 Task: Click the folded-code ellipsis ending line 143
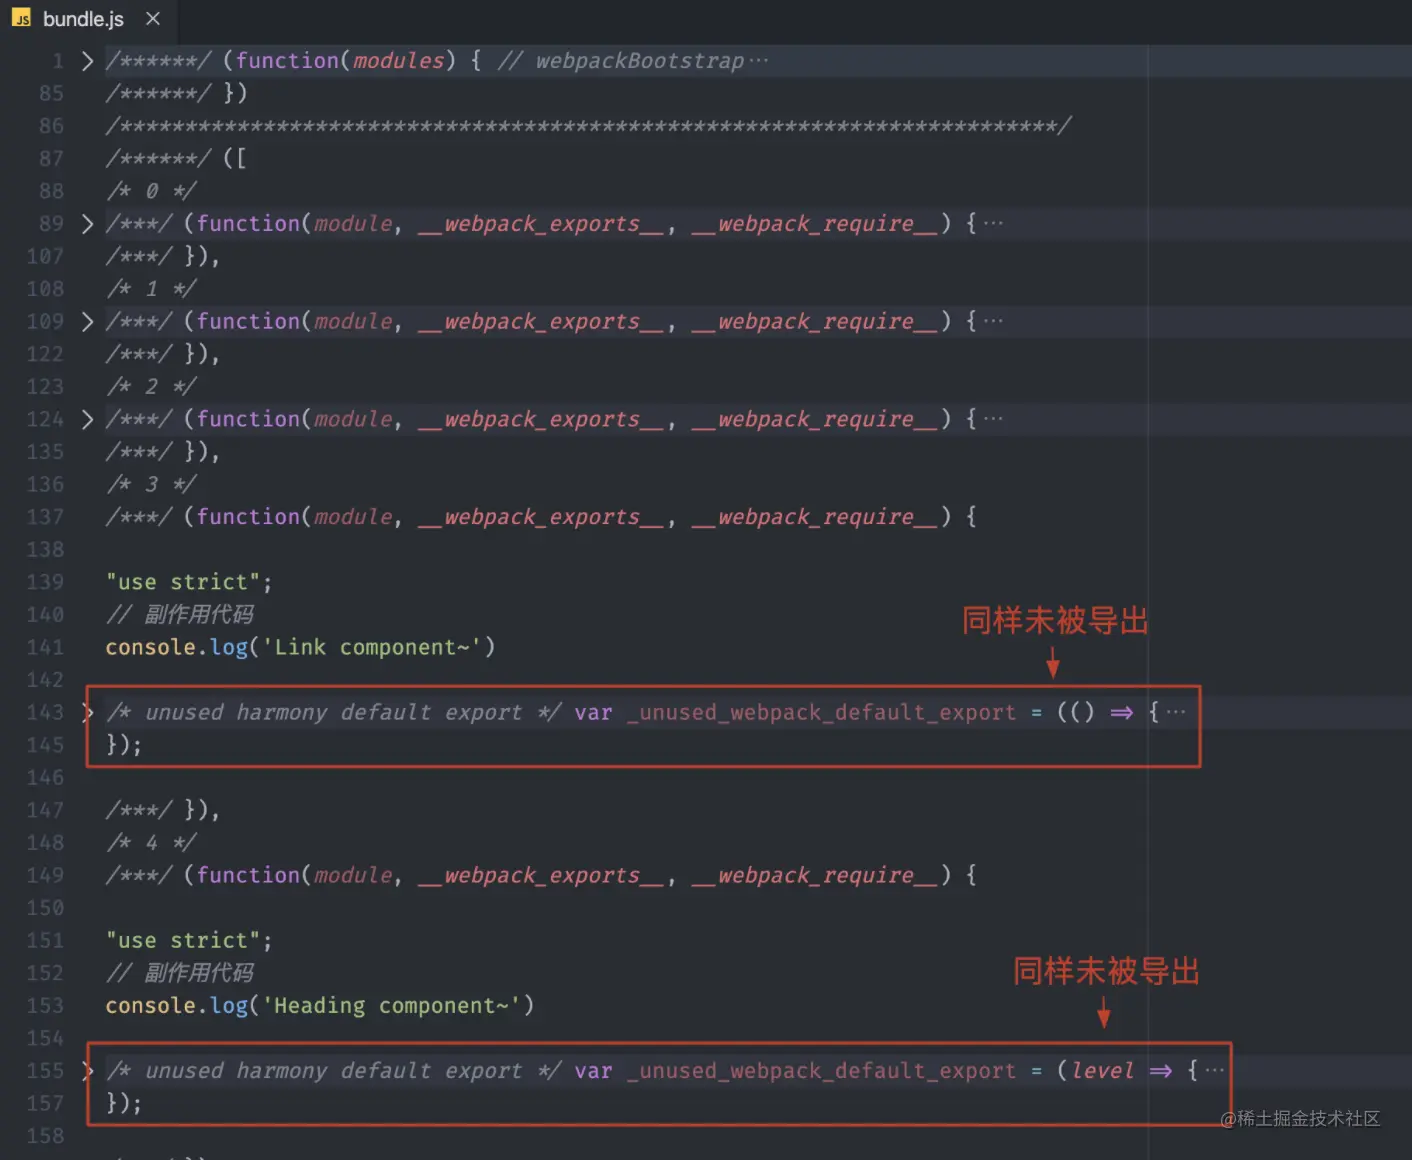(x=1176, y=713)
